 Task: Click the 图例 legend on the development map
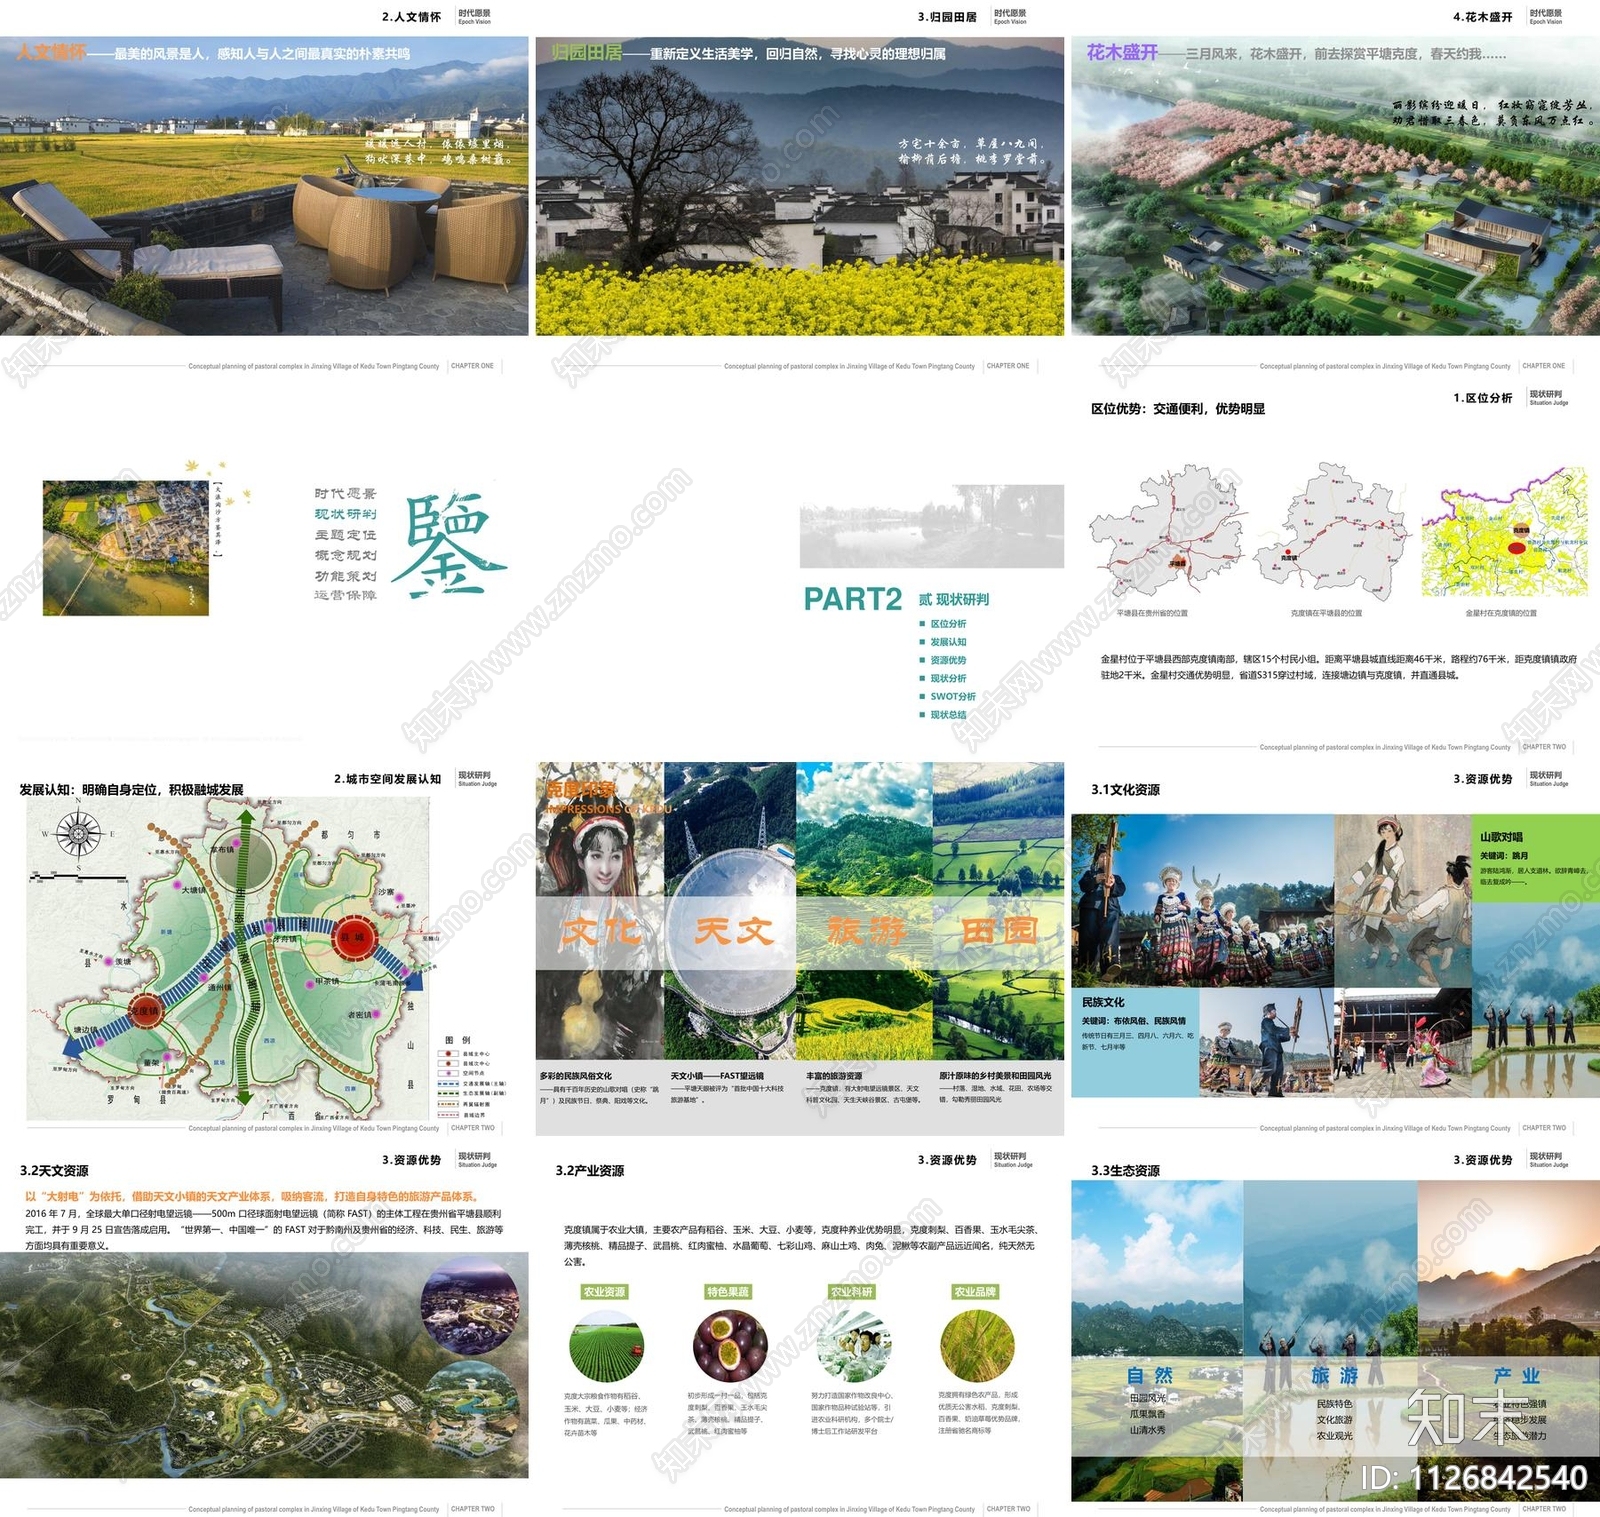[472, 1077]
